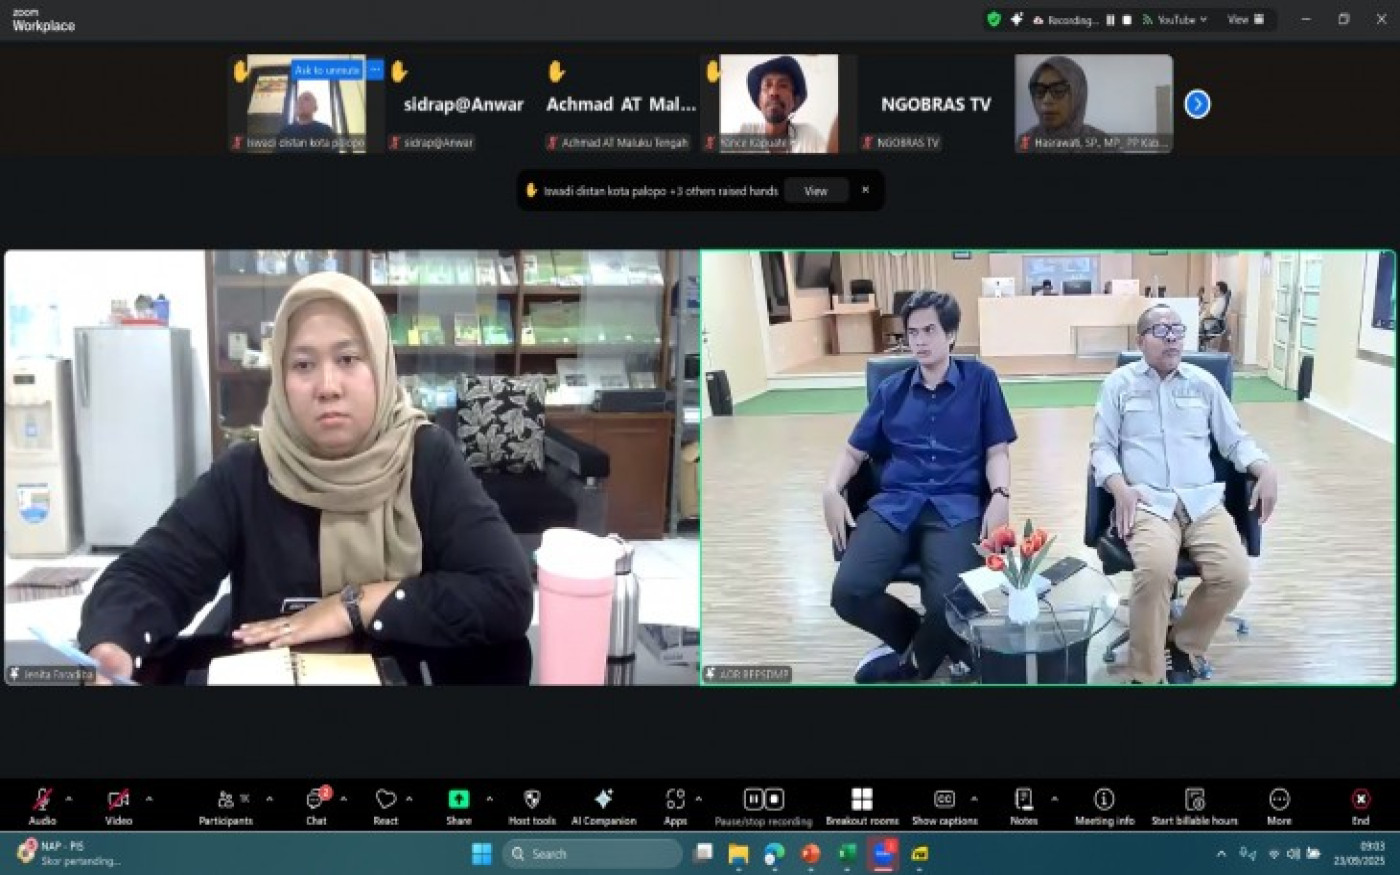Pause or stop the recording
The width and height of the screenshot is (1400, 875).
[763, 805]
